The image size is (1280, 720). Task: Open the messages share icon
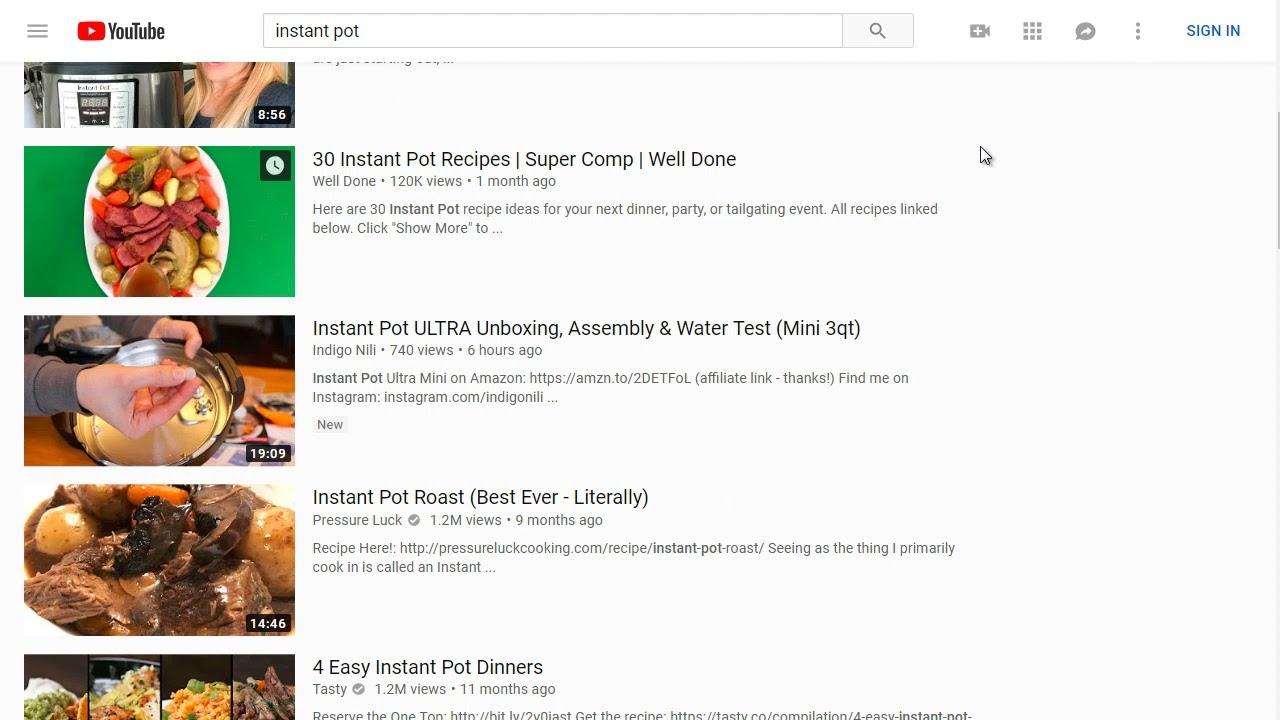[1085, 31]
